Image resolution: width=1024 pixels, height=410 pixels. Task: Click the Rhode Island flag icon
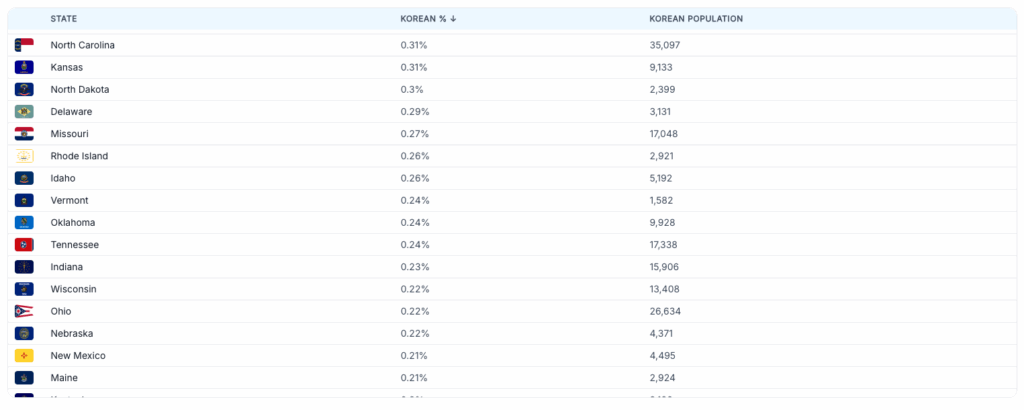coord(24,156)
